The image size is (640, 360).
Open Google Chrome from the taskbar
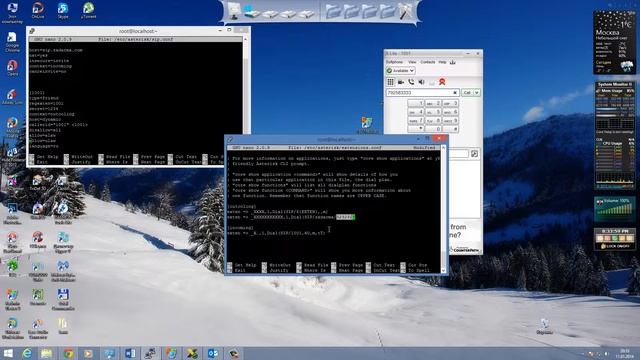pos(69,353)
